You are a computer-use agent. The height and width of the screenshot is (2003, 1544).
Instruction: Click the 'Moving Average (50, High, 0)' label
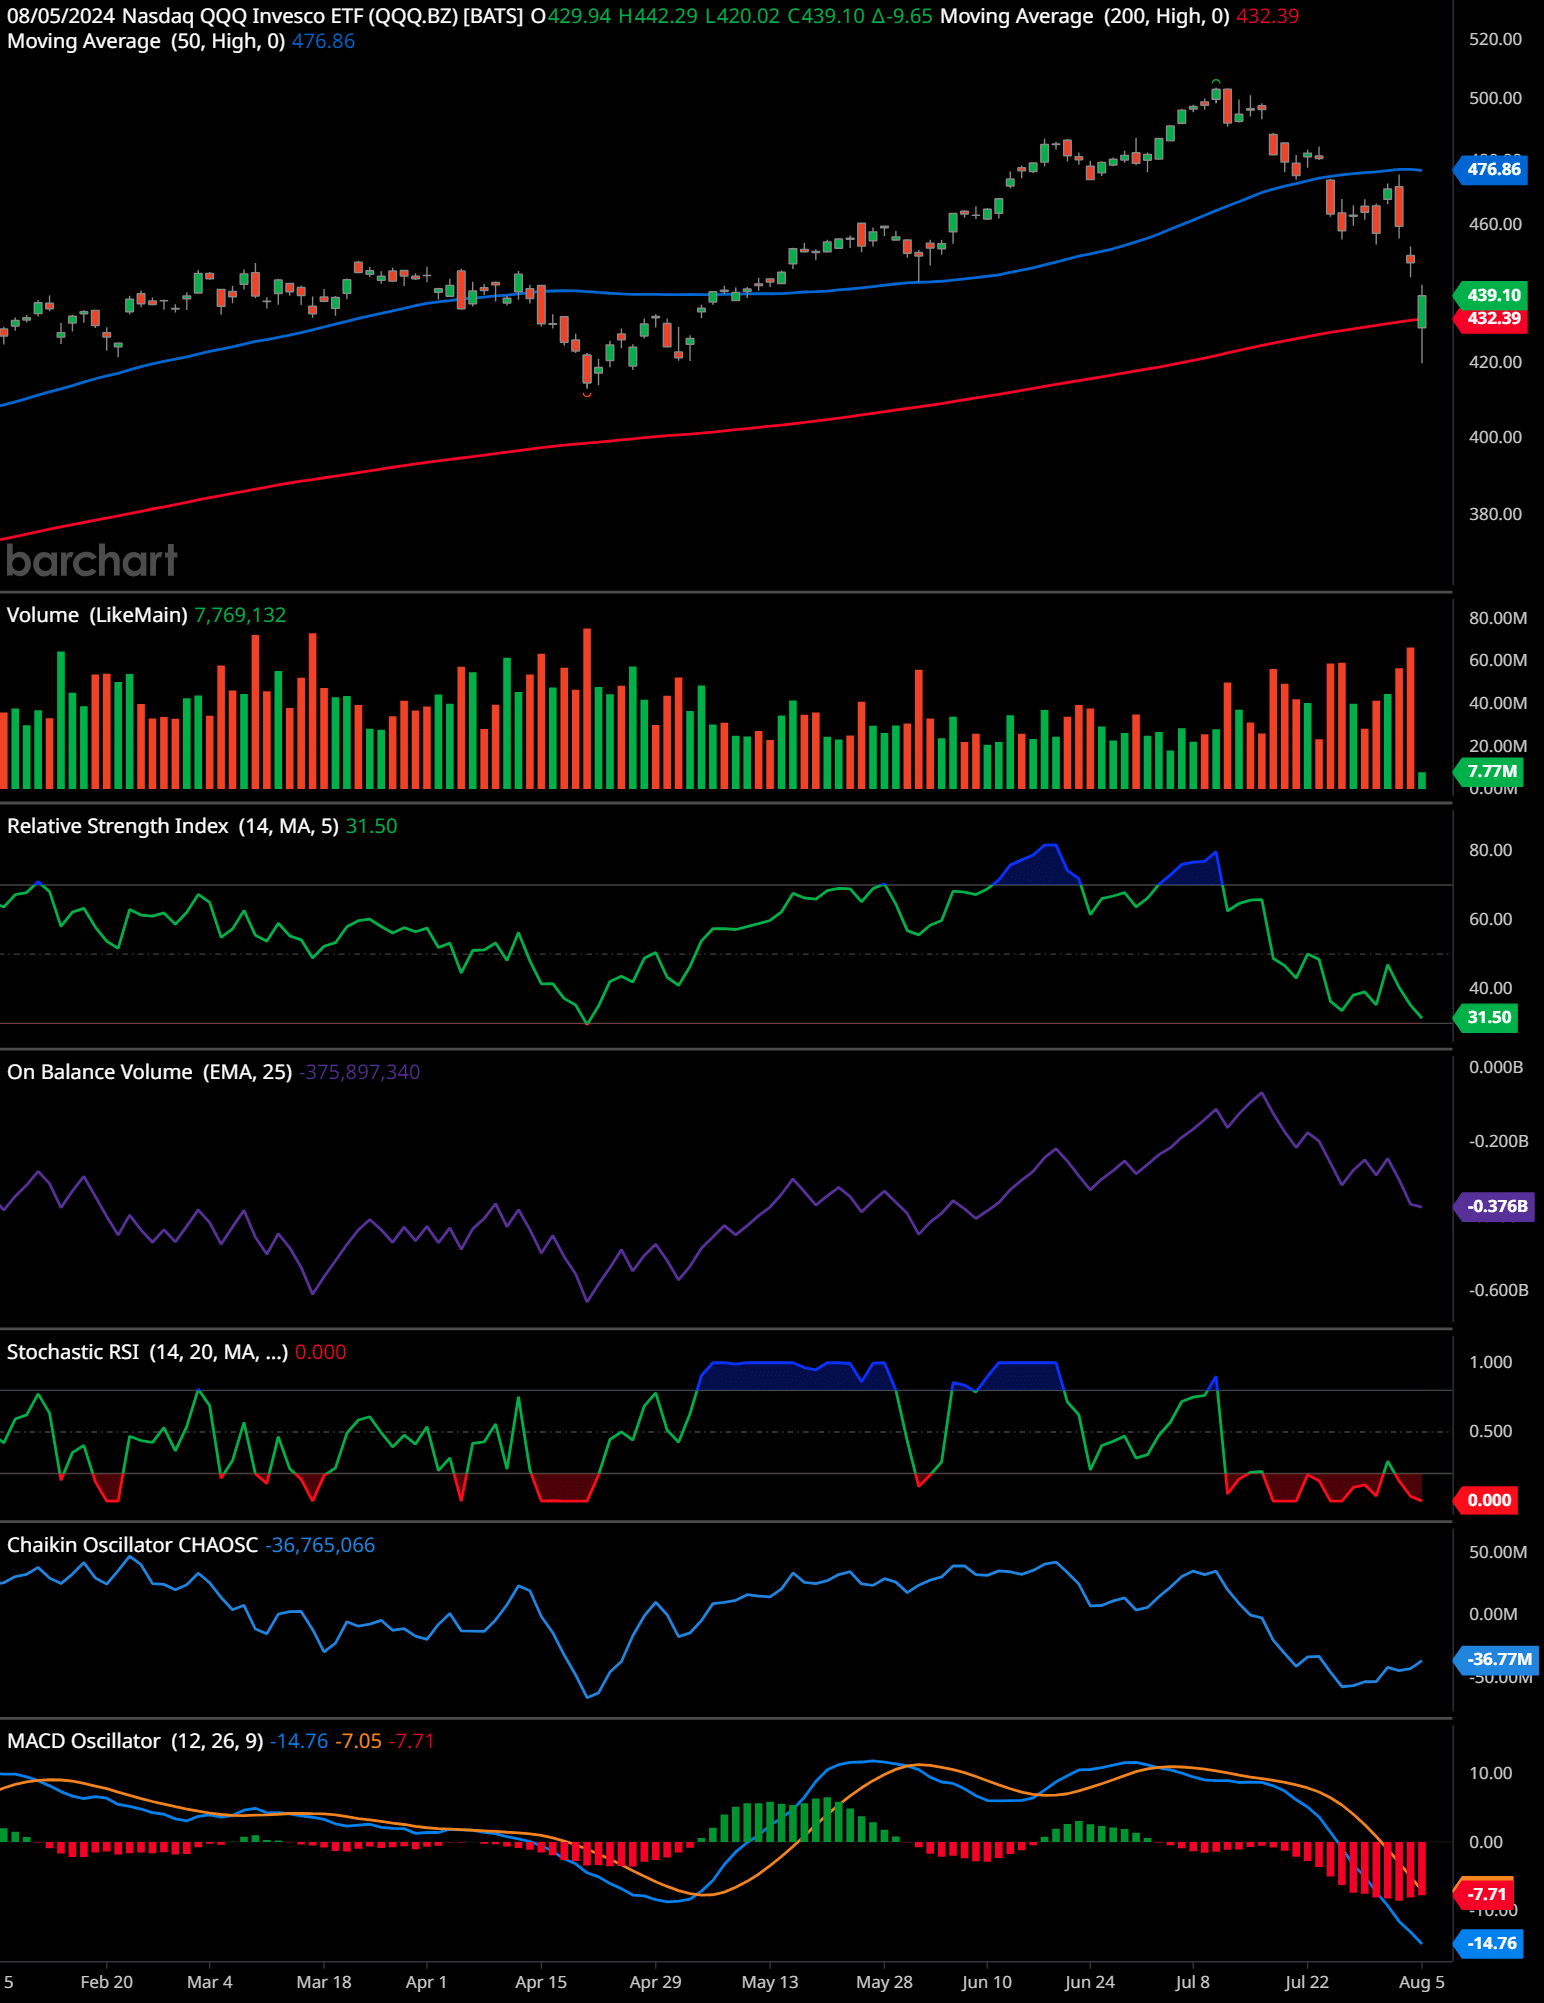coord(146,41)
